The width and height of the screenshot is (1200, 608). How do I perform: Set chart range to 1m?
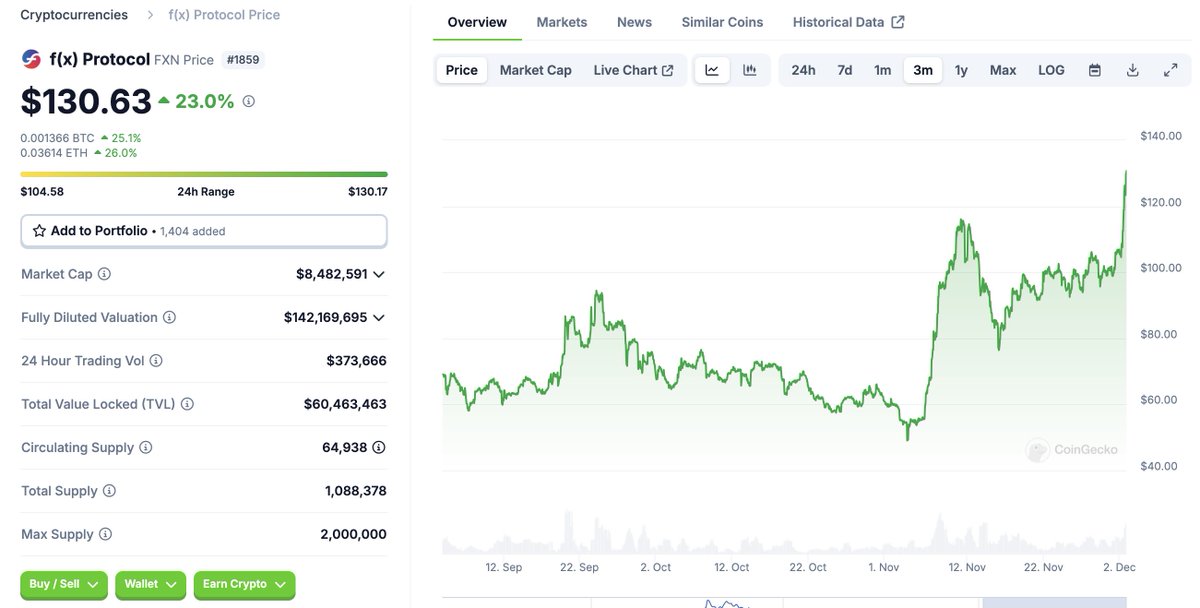[x=883, y=70]
